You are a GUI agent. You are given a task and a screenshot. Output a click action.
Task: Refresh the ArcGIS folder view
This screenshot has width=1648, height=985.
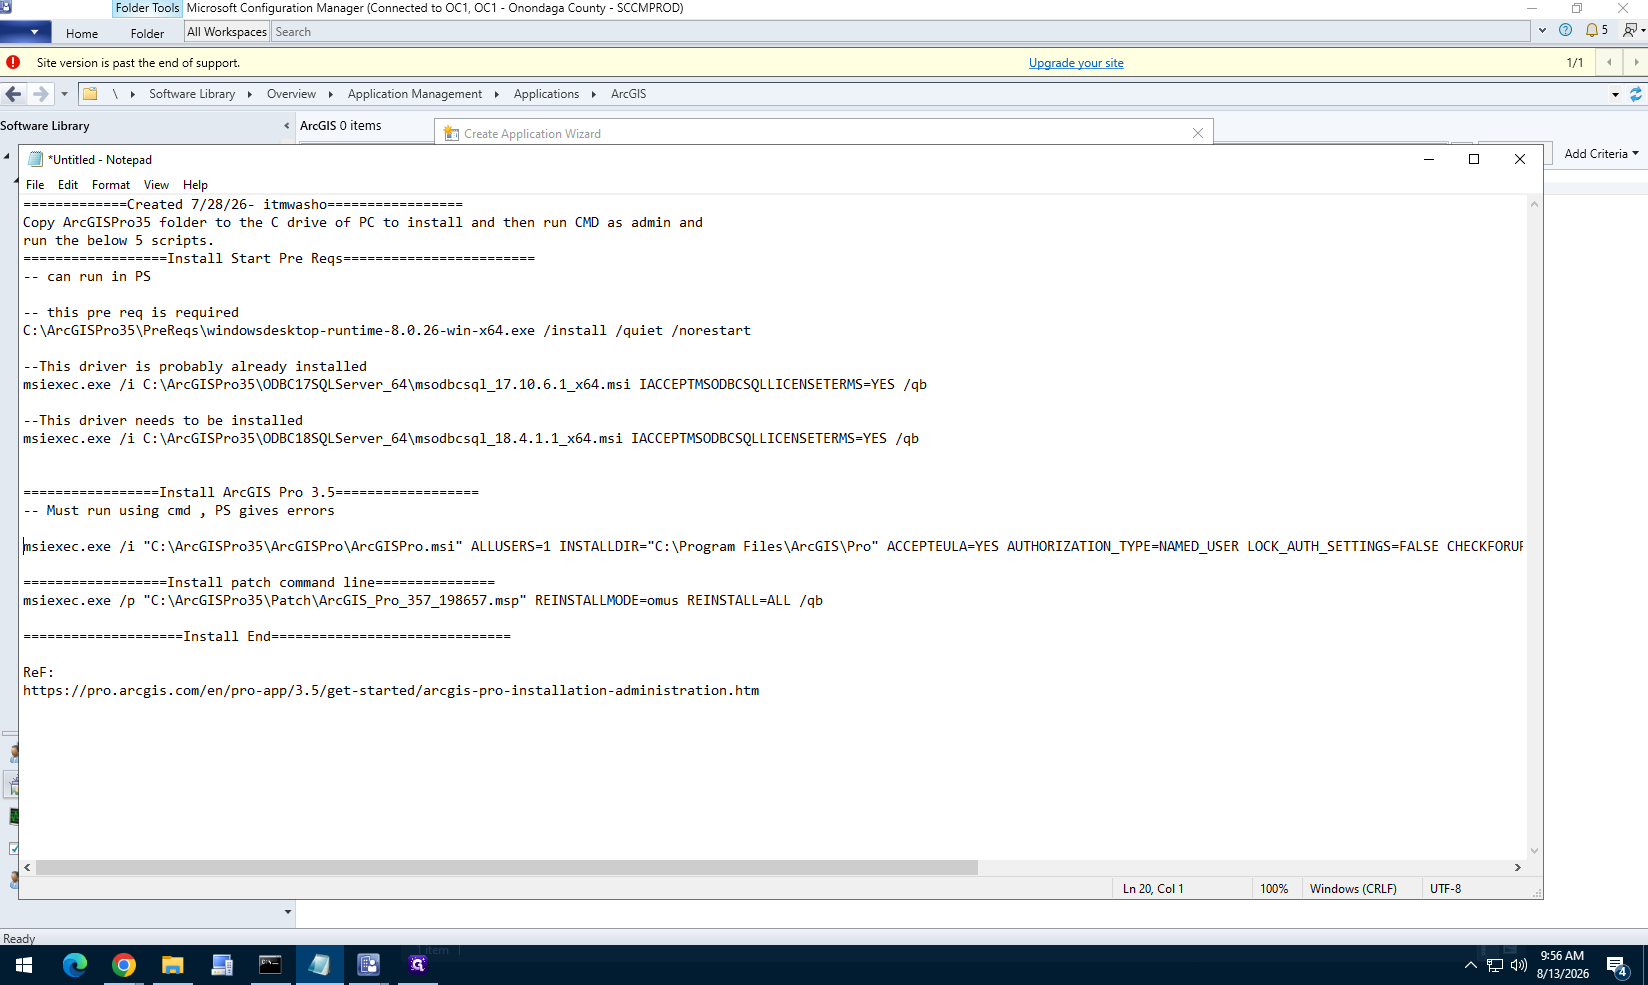1636,94
